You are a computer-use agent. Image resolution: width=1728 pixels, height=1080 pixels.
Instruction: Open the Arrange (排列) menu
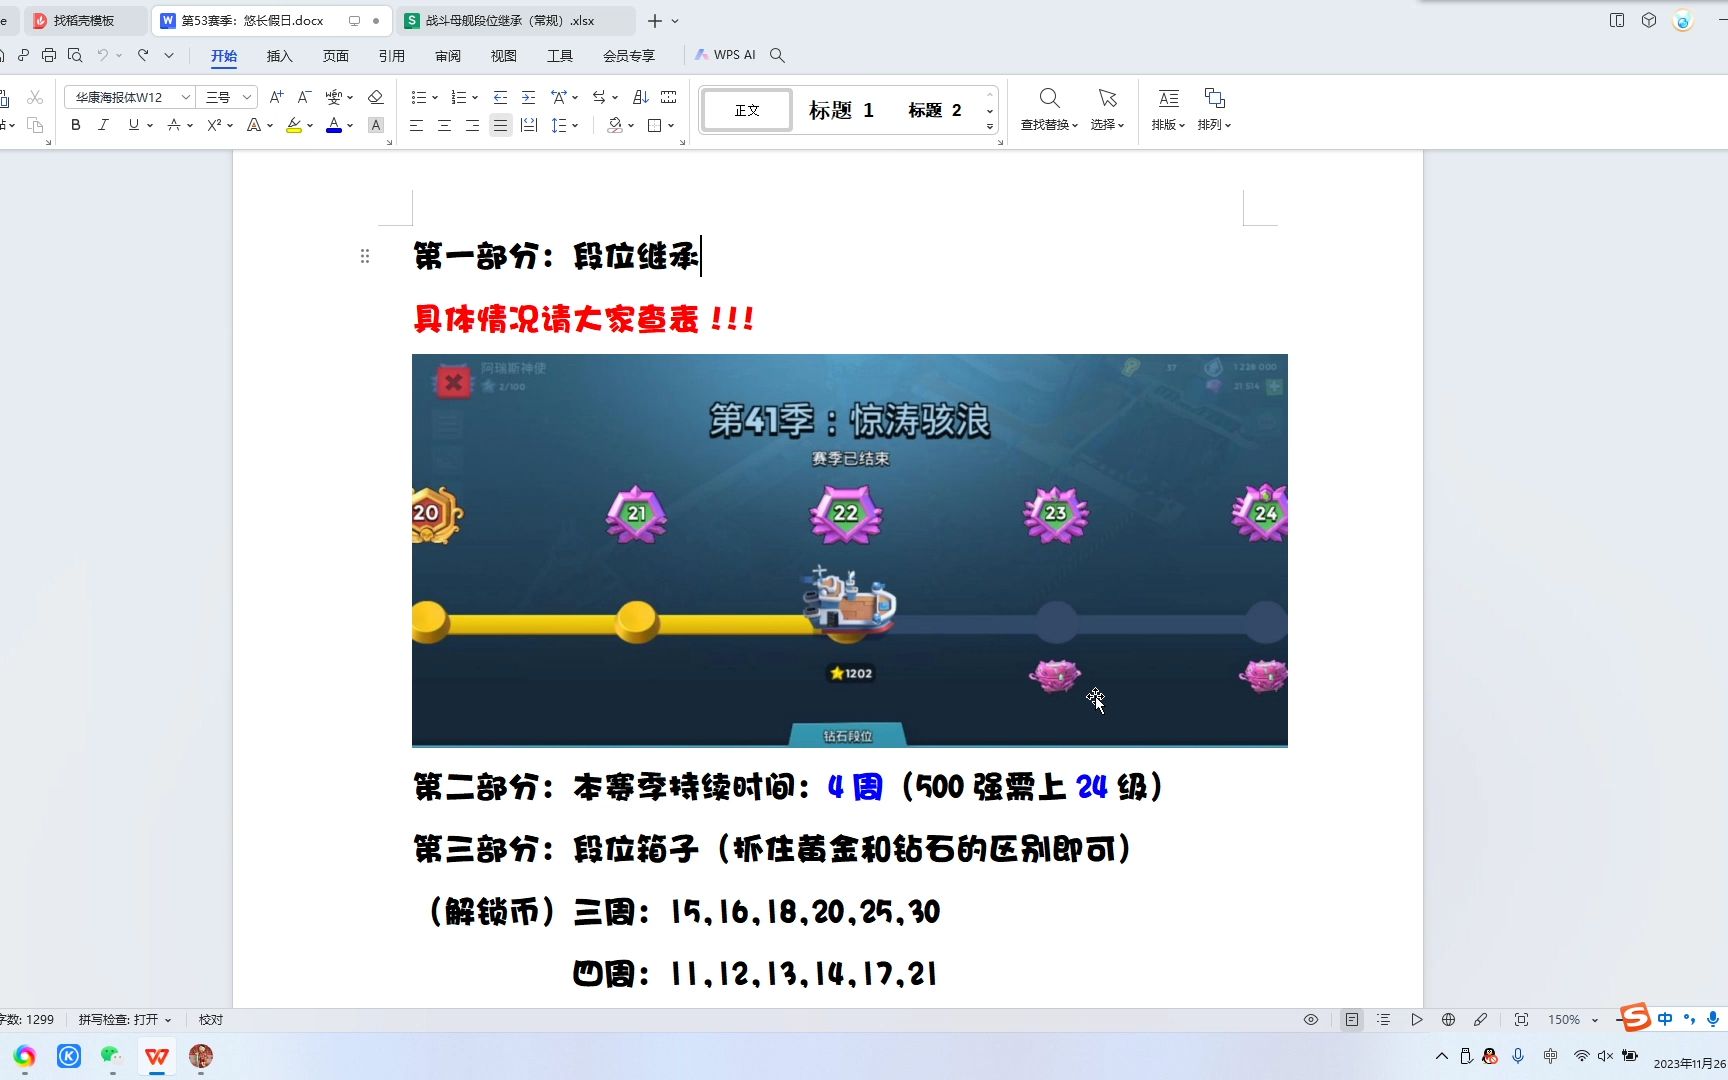[1214, 109]
